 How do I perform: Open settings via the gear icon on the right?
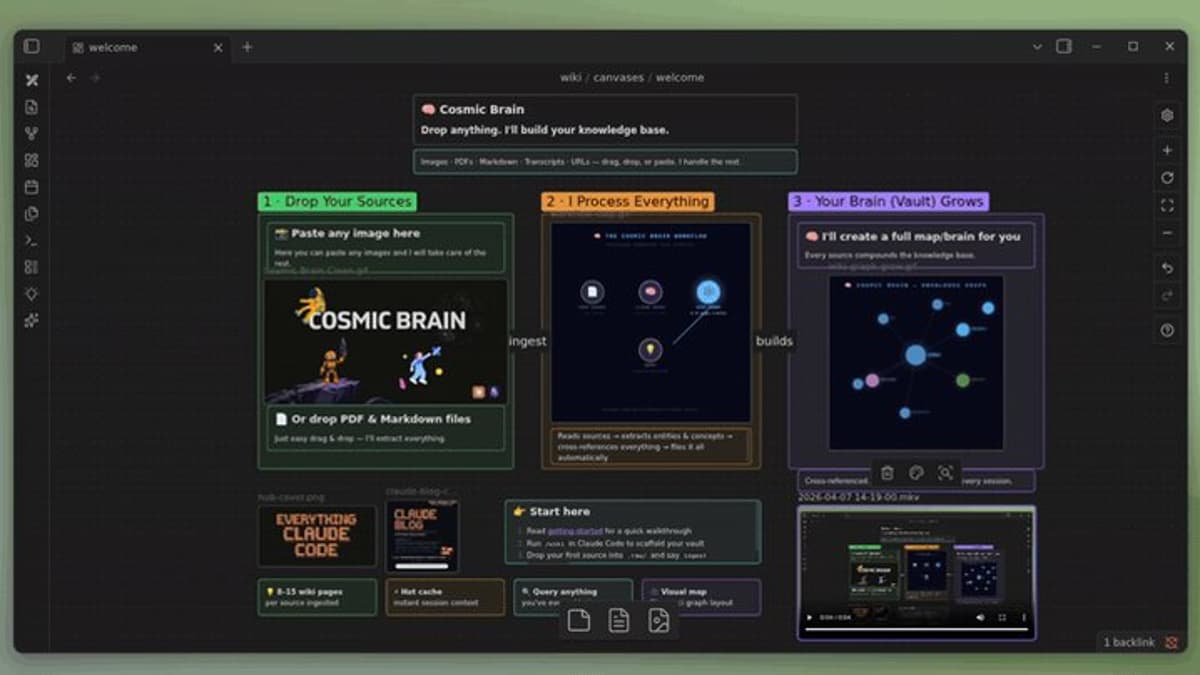1167,115
